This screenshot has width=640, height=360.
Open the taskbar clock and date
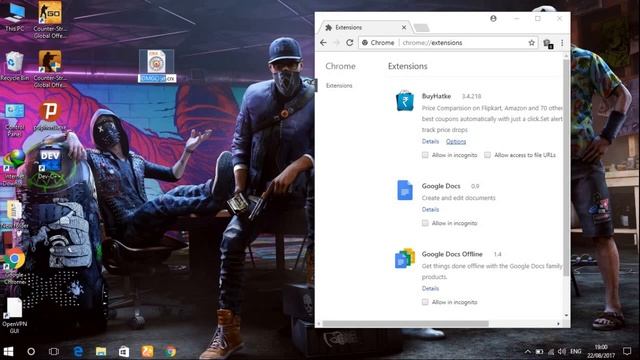(x=601, y=351)
